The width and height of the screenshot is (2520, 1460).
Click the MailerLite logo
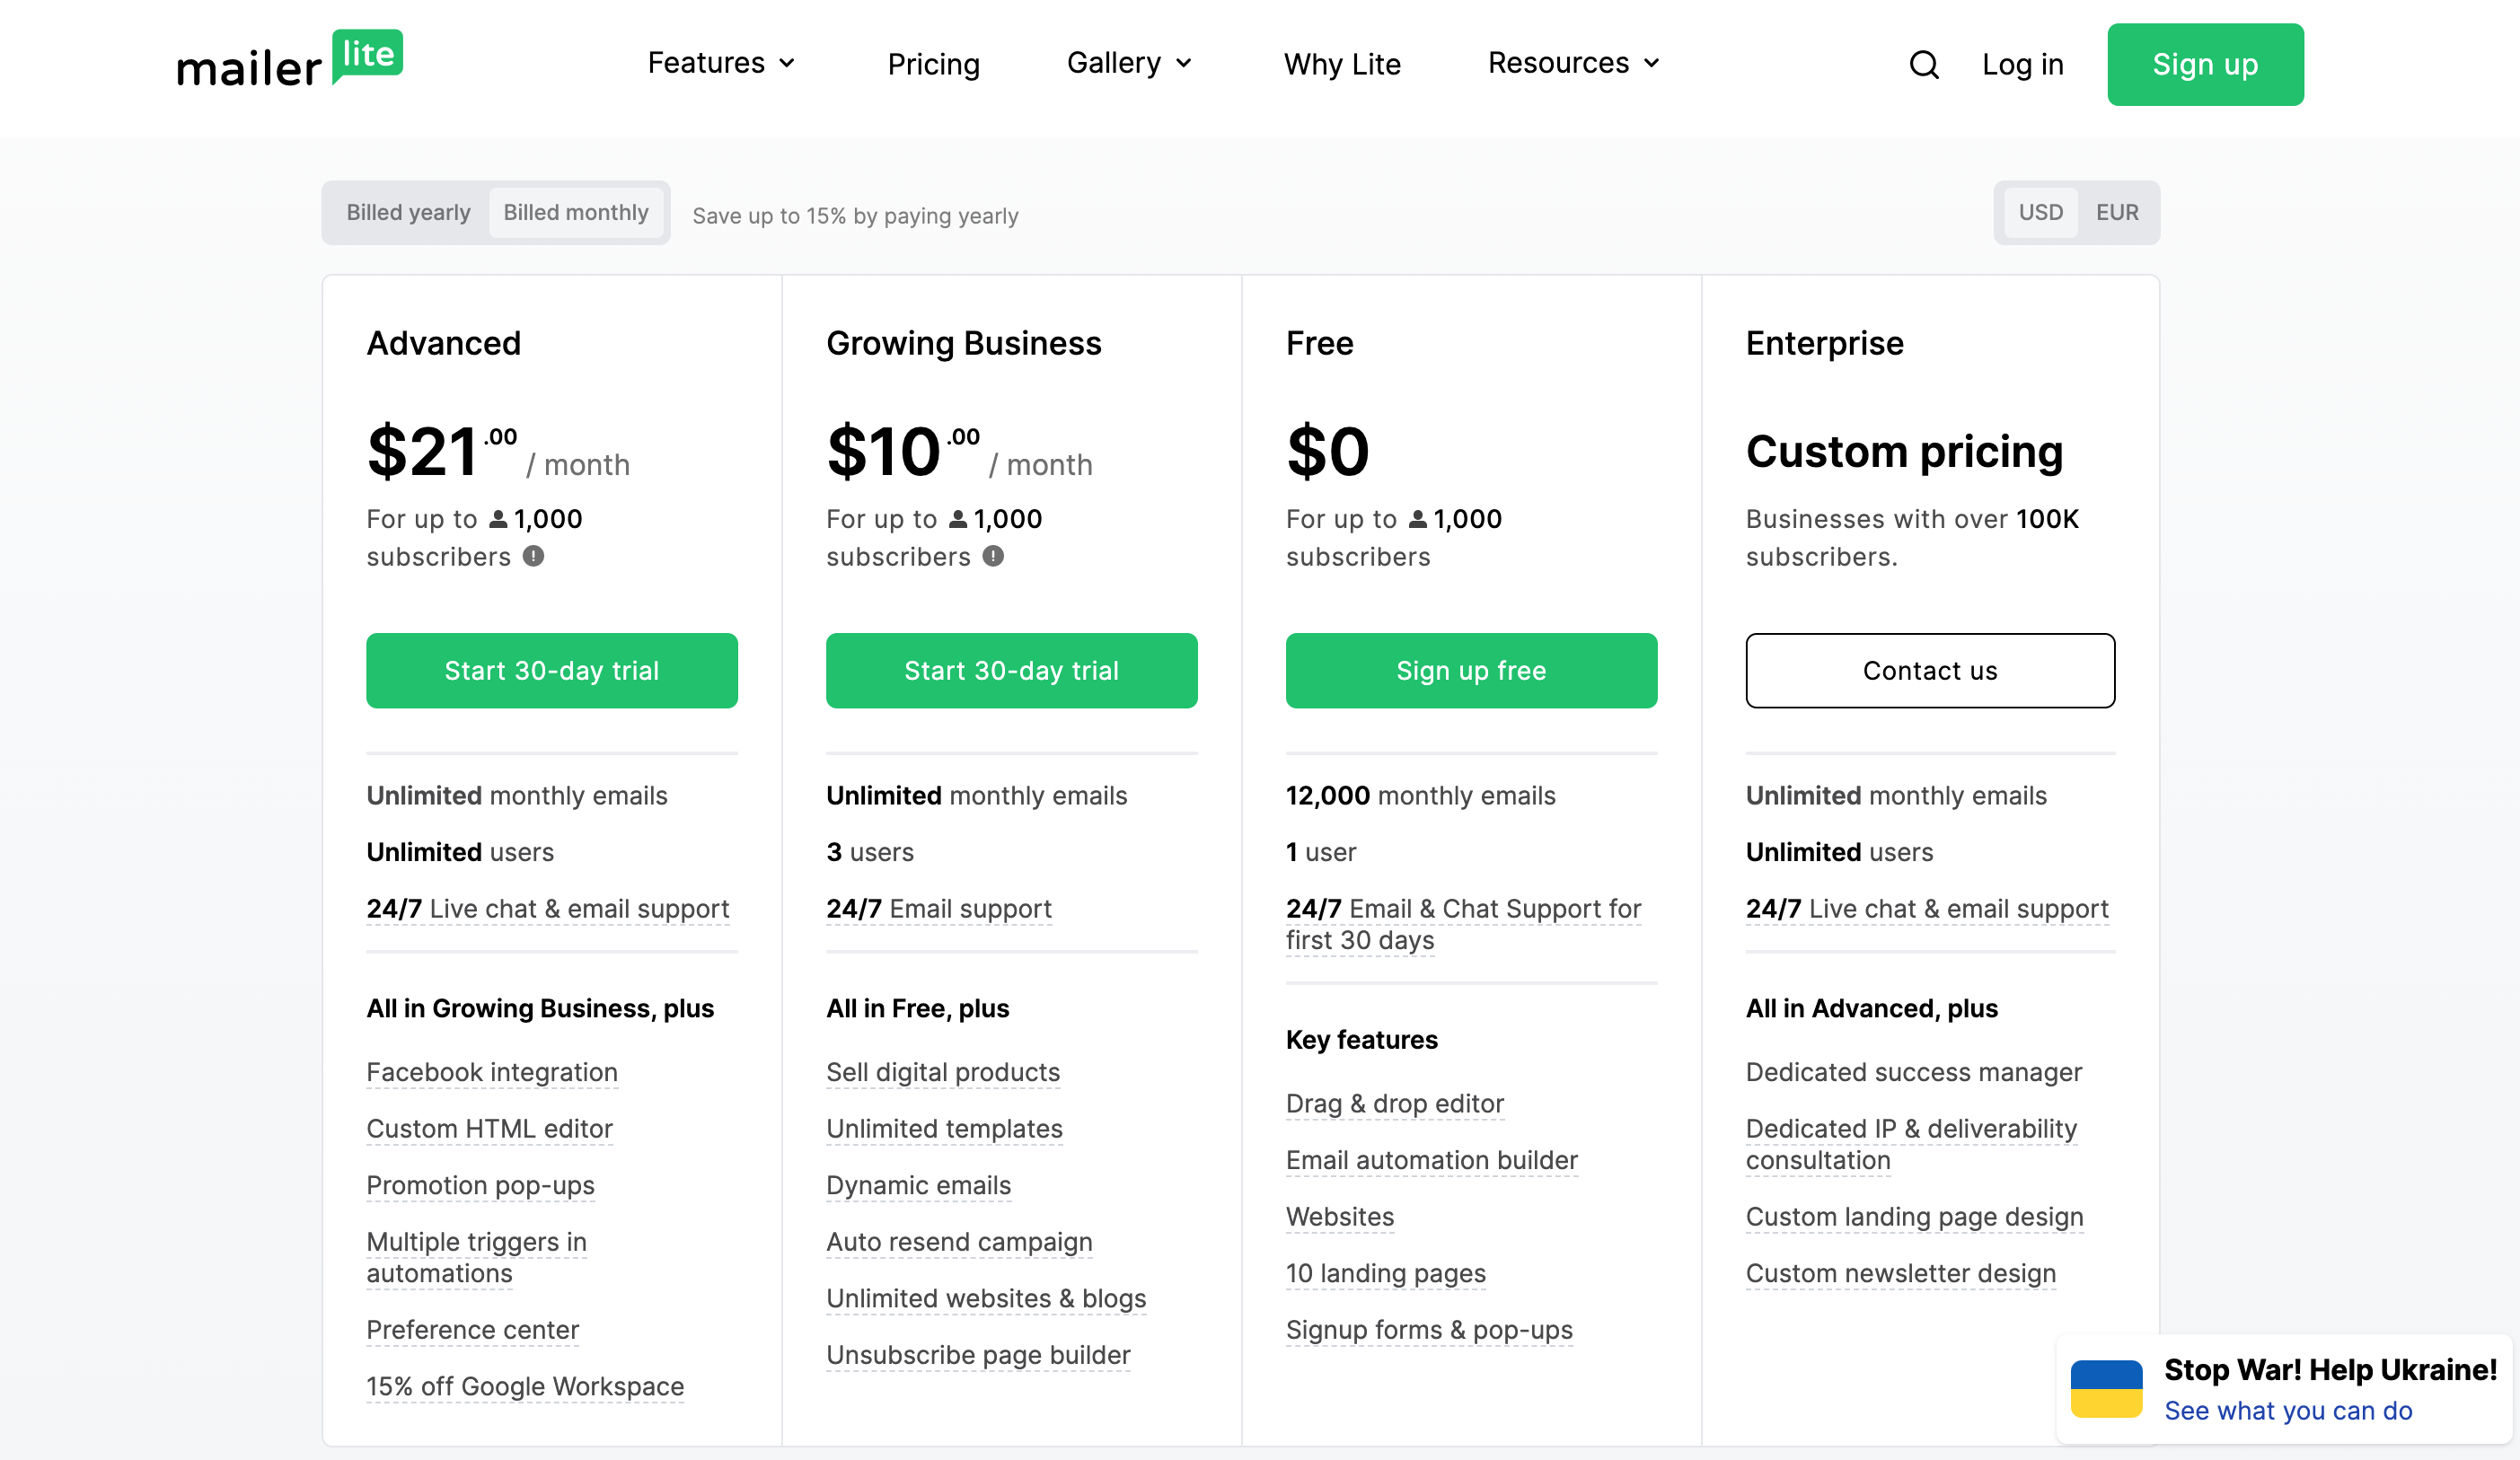click(x=290, y=60)
